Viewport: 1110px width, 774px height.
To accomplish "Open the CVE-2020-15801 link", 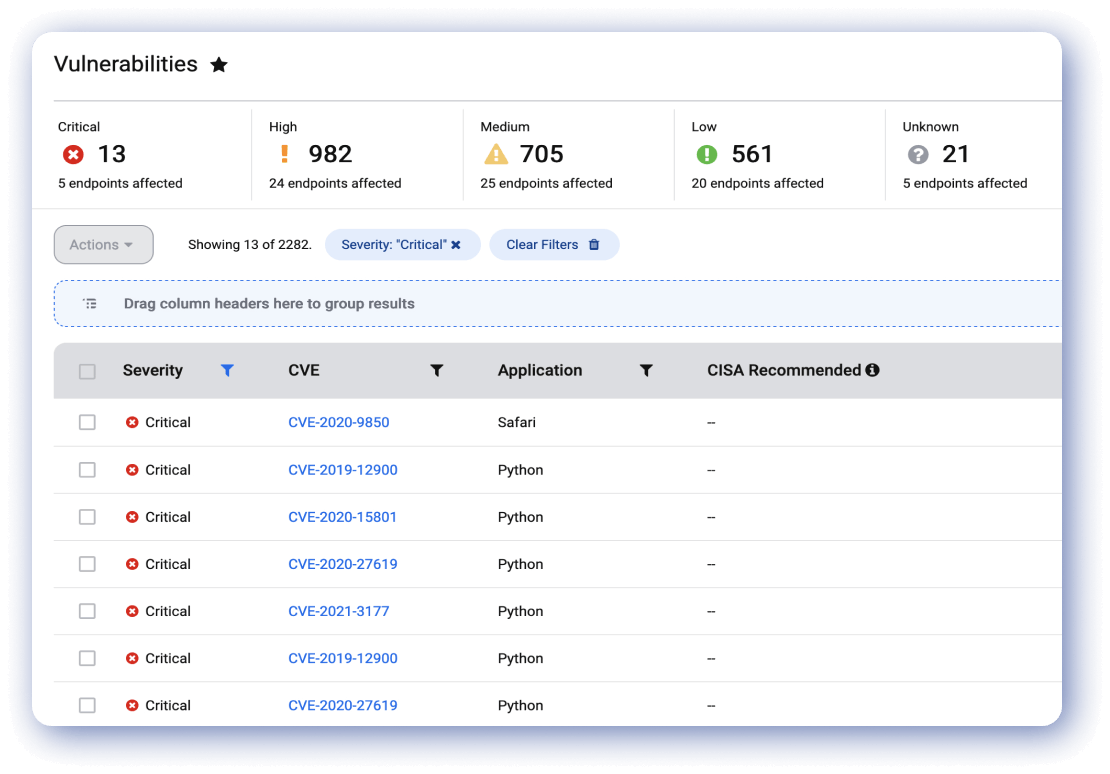I will click(x=342, y=518).
